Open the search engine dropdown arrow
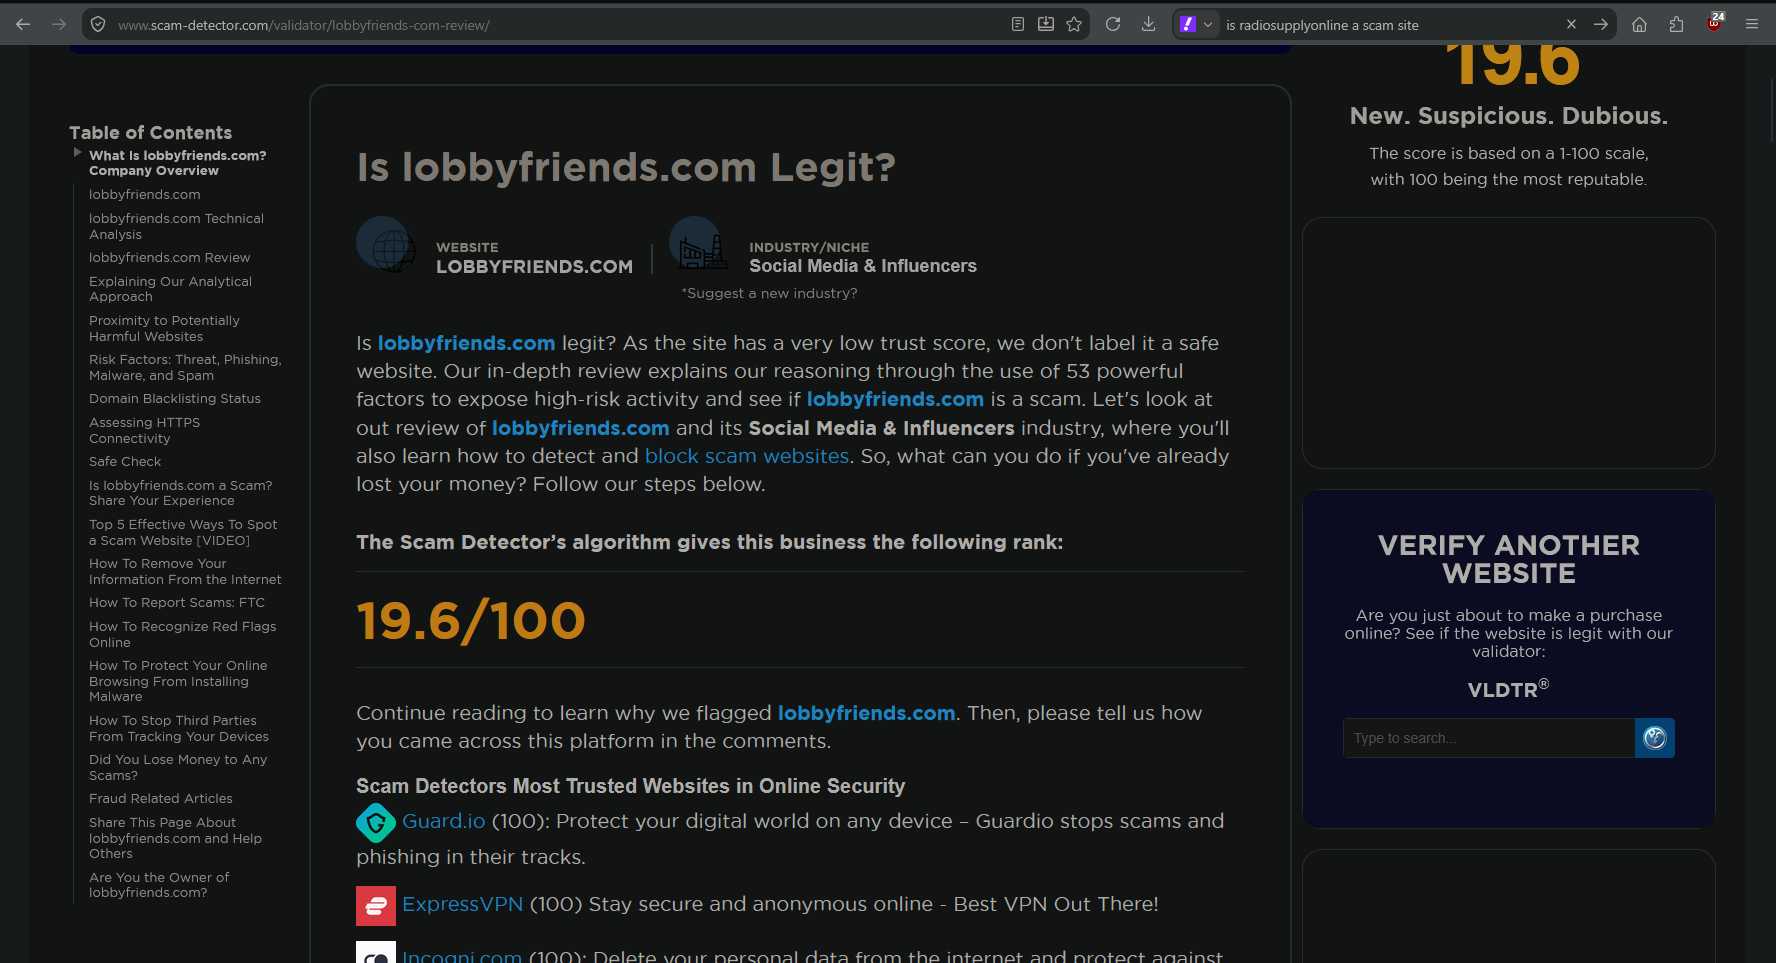1776x963 pixels. pos(1207,24)
